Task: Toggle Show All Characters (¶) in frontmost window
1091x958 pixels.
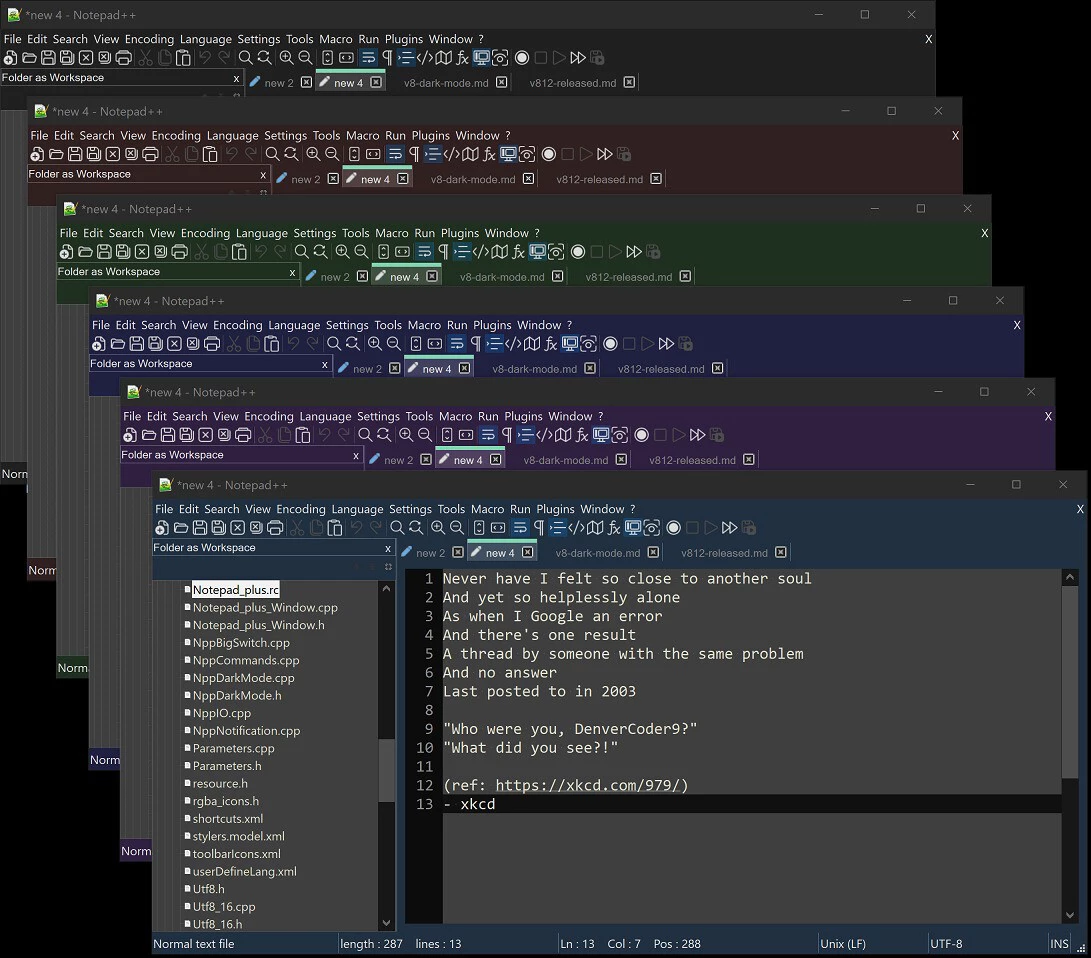Action: tap(539, 528)
